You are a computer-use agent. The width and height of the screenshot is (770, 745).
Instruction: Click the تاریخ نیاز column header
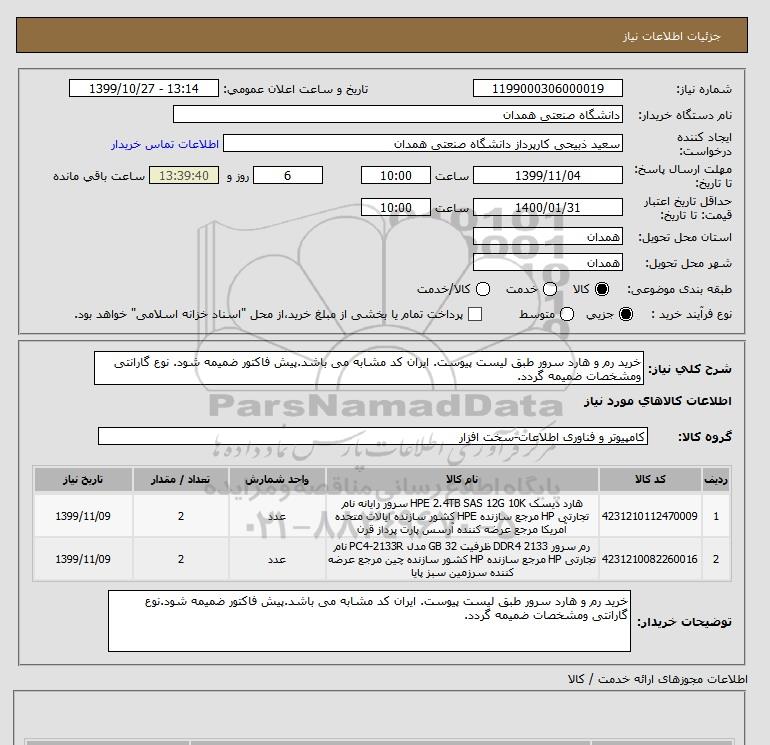point(83,480)
